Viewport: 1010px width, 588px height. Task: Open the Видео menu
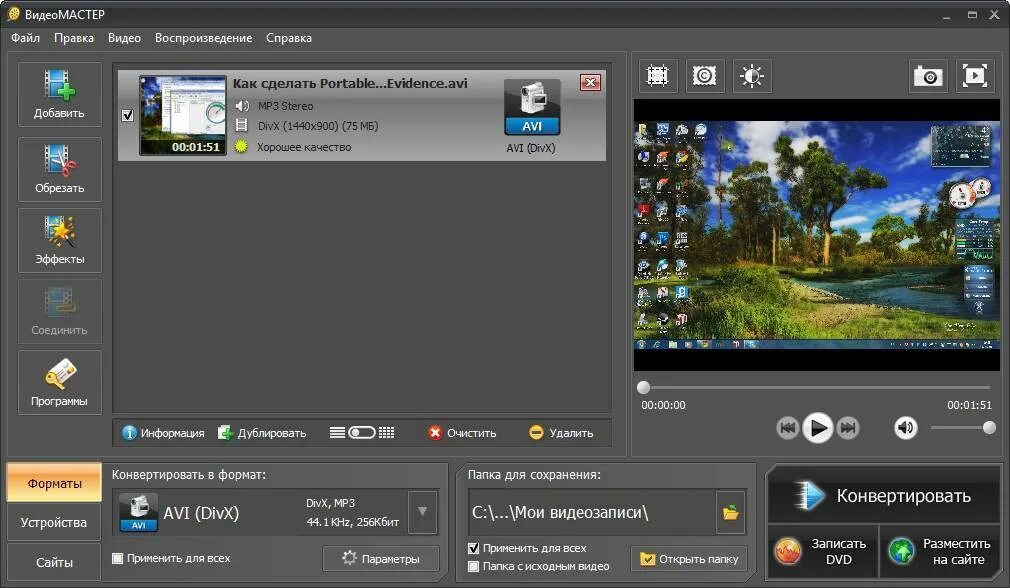pos(124,38)
